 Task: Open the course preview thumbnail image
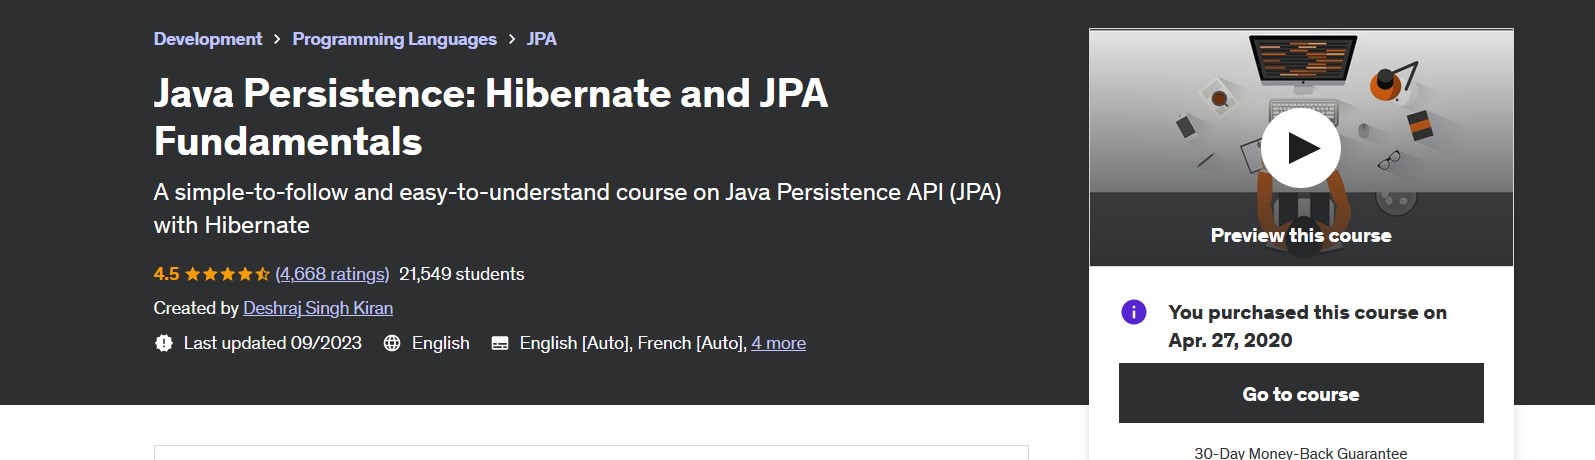pos(1301,147)
